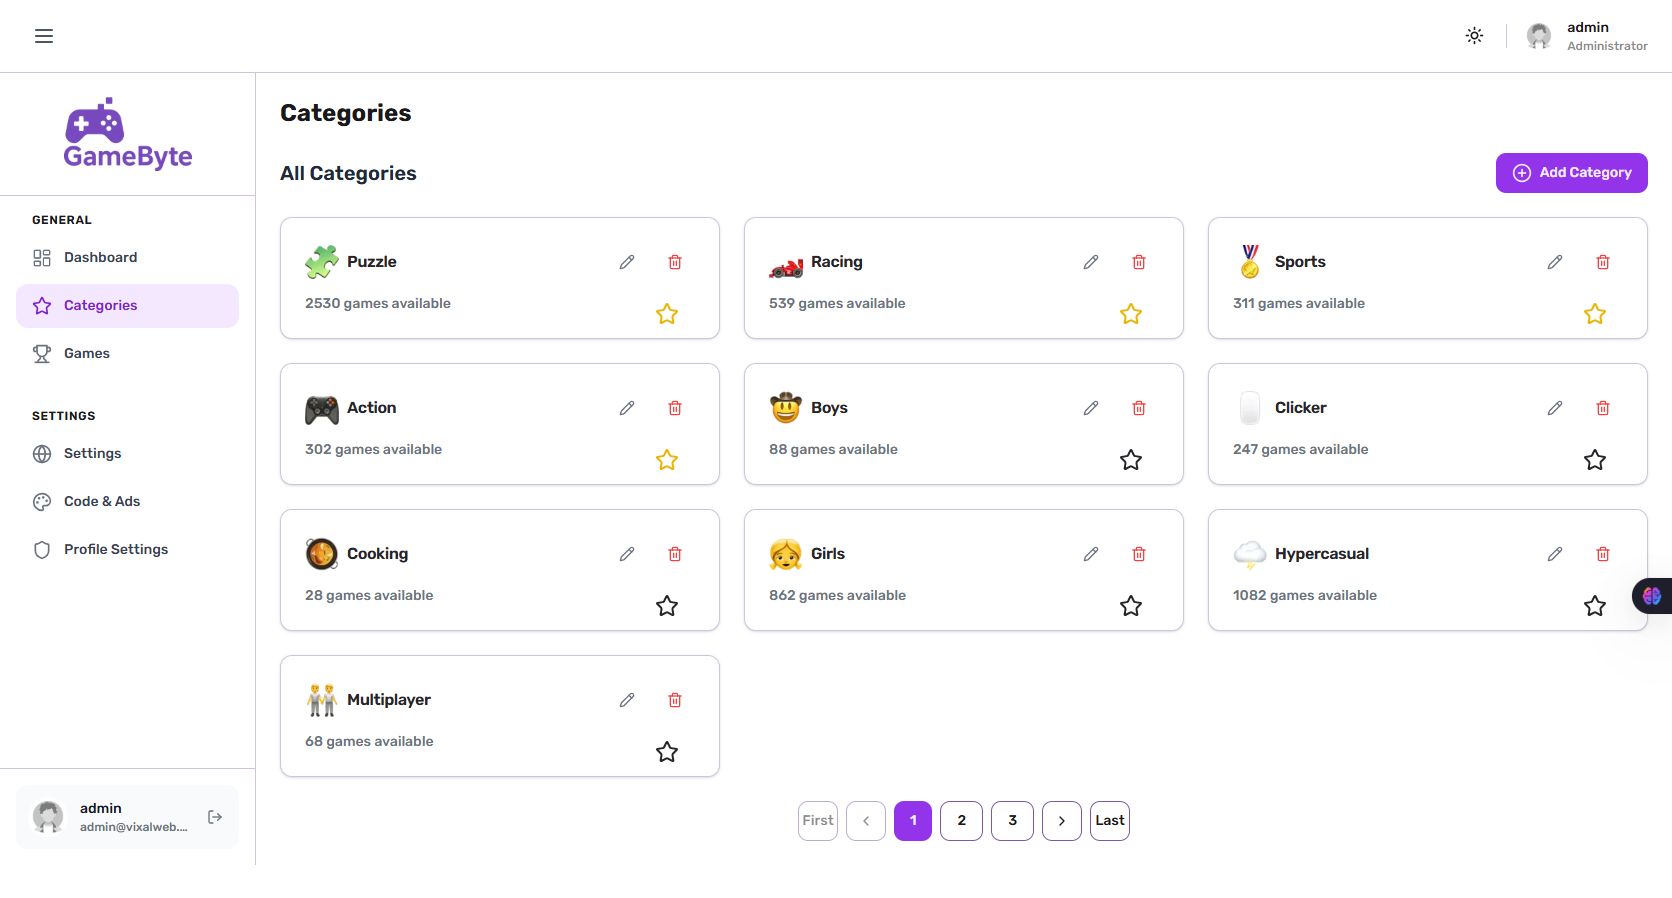This screenshot has width=1672, height=898.
Task: Mark Cooking category as featured
Action: point(667,606)
